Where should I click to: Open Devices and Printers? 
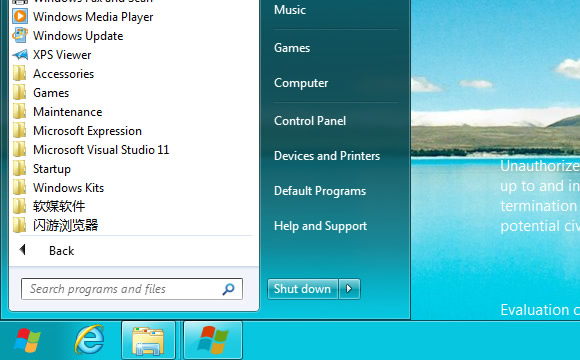tap(327, 156)
